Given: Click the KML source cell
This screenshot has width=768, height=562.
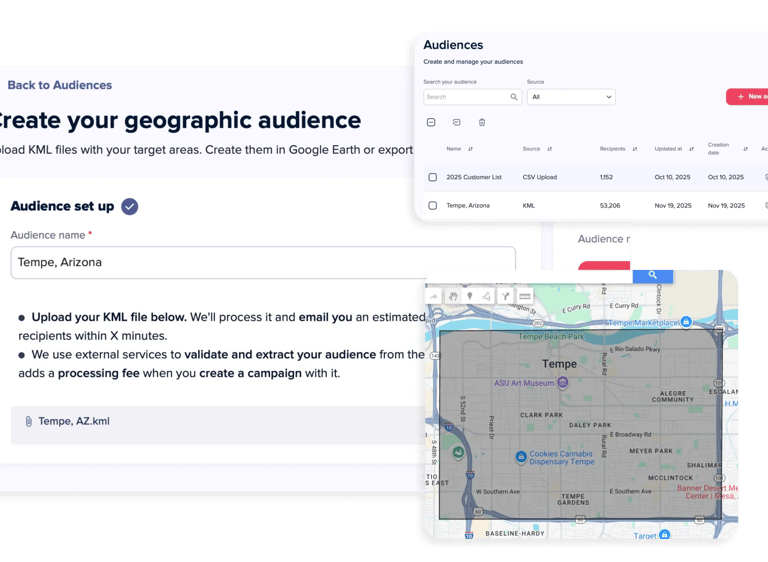Looking at the screenshot, I should coord(528,206).
